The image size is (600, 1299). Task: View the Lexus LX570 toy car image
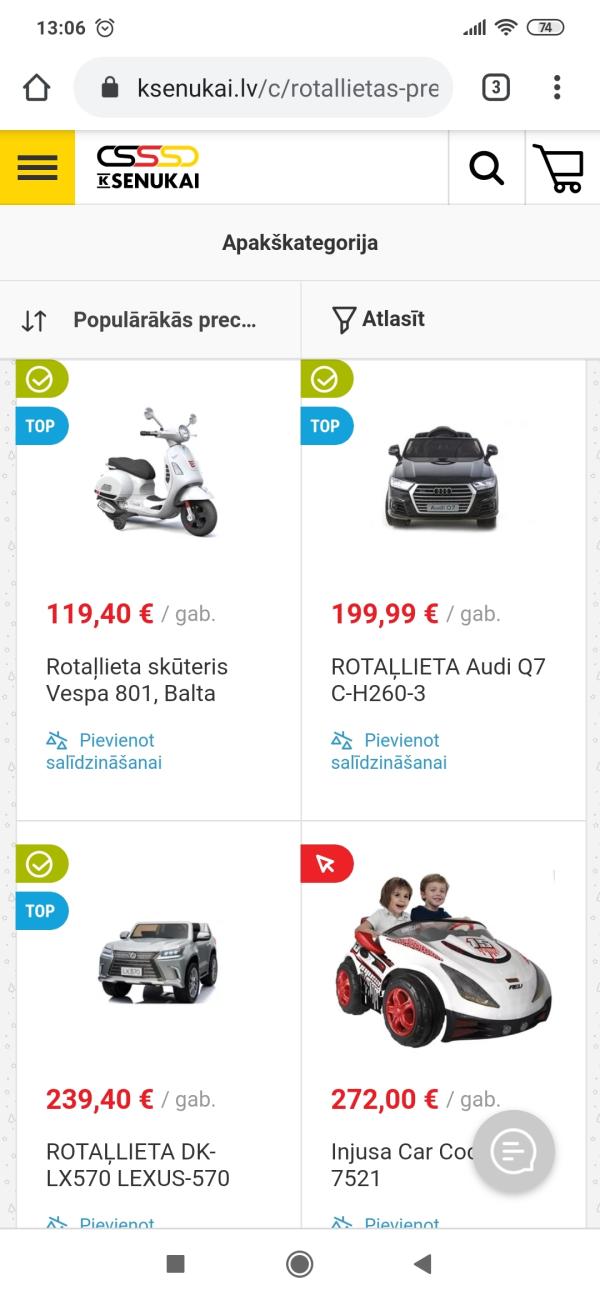pyautogui.click(x=157, y=961)
